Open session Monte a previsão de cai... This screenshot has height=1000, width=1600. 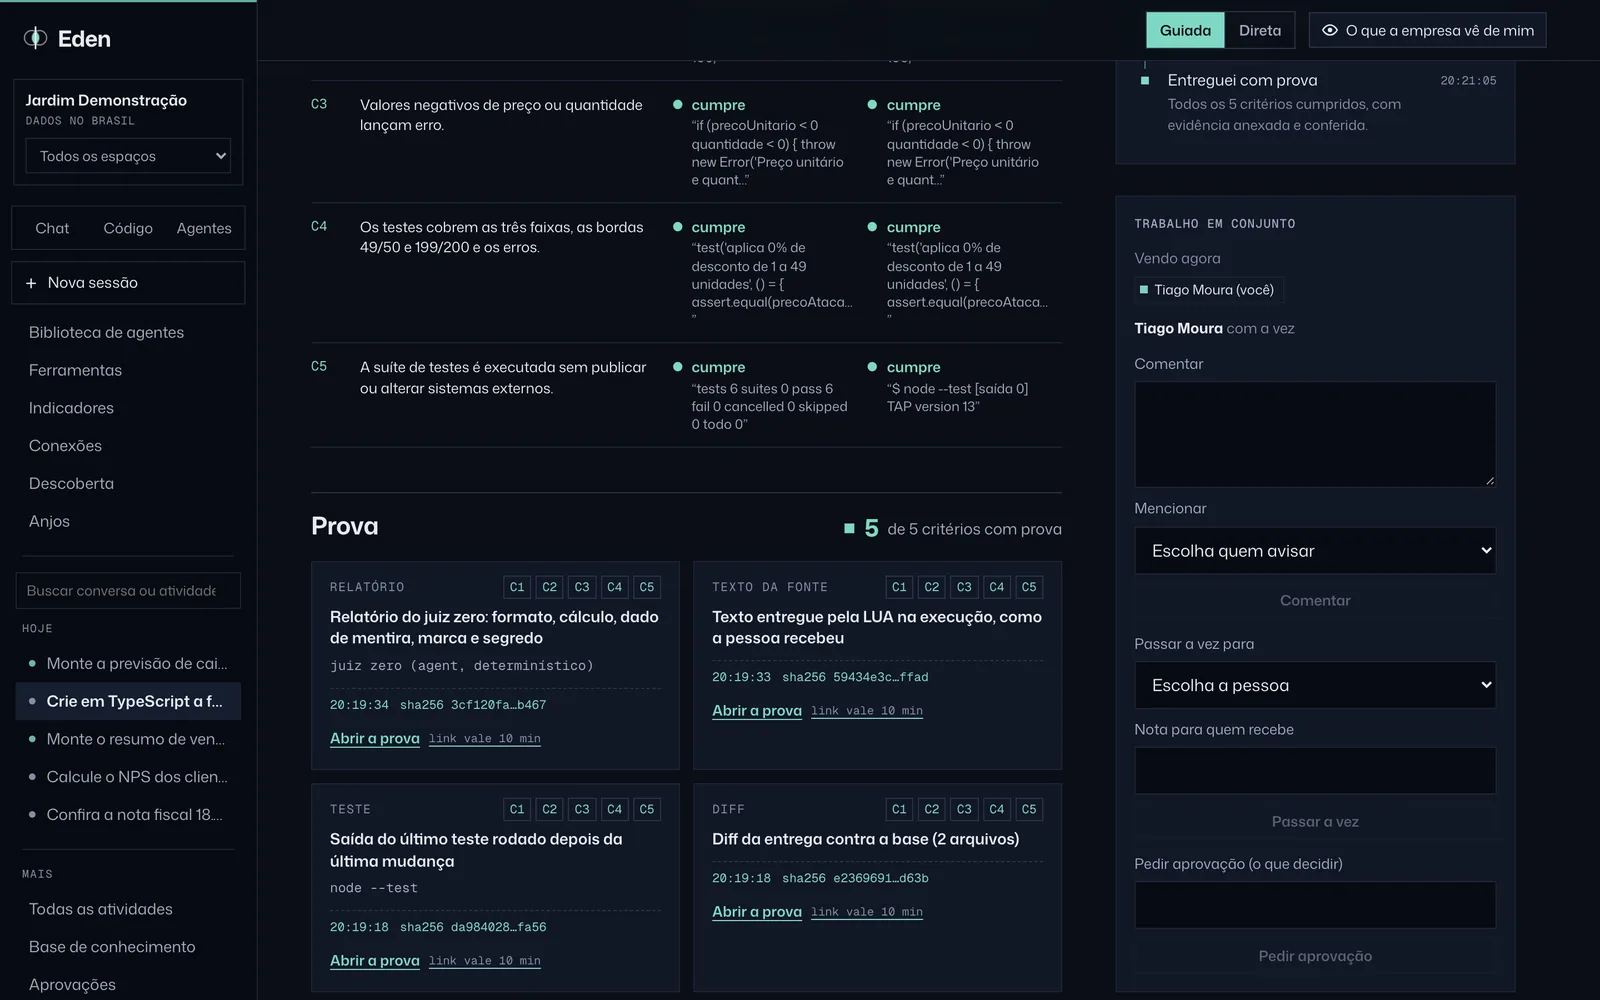[128, 663]
